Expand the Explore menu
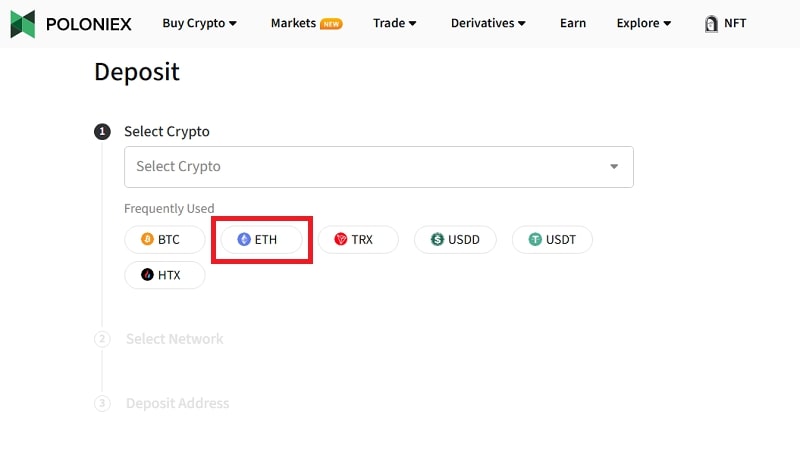The image size is (800, 452). 643,23
